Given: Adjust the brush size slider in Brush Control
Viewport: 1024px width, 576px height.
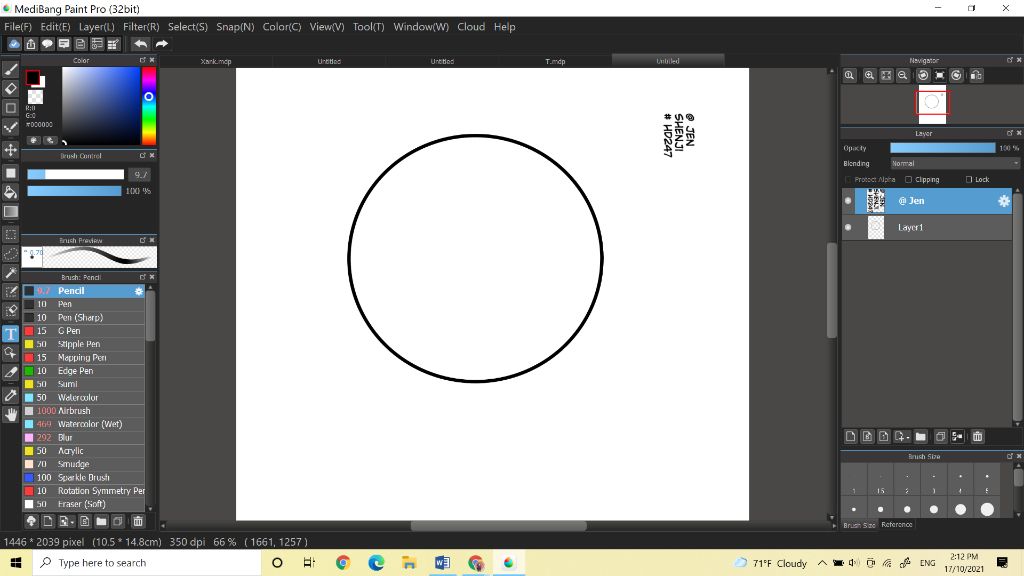Looking at the screenshot, I should click(75, 174).
